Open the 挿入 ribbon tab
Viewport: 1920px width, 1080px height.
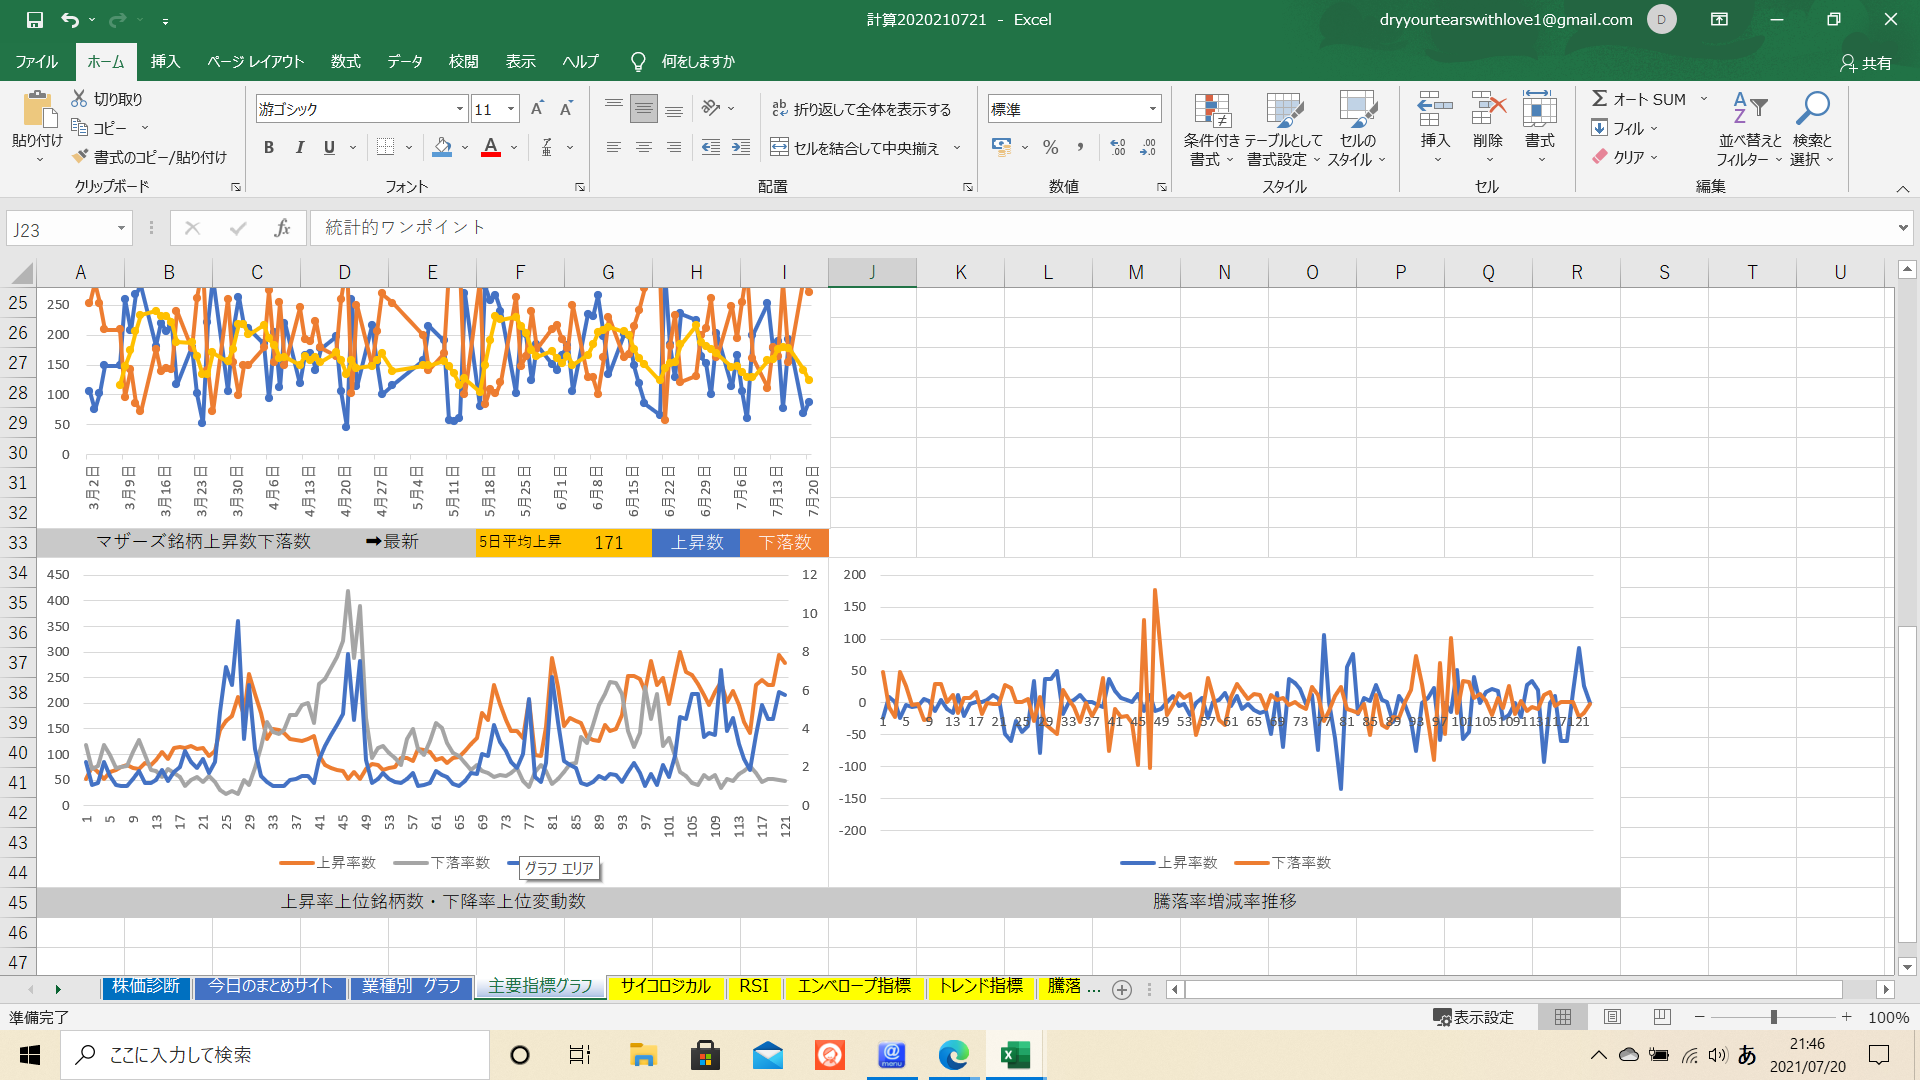pos(165,62)
